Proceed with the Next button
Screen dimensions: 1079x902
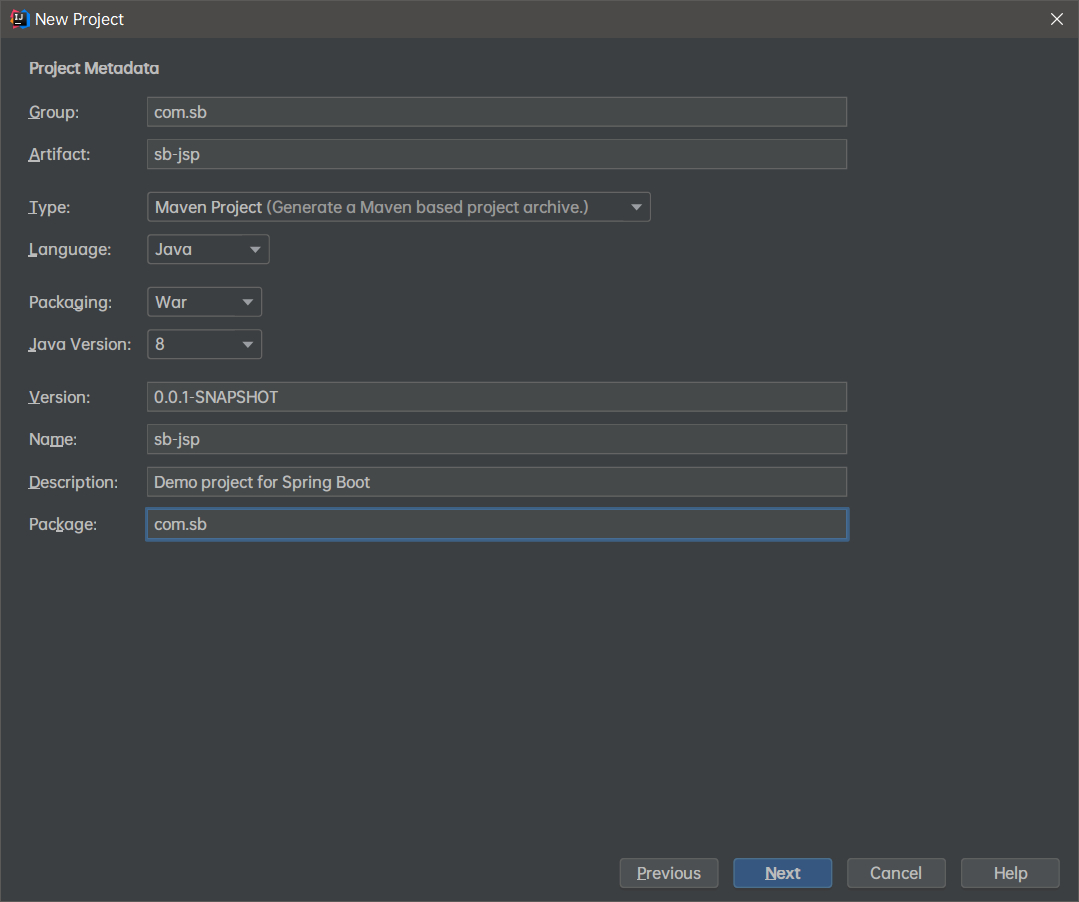[782, 873]
